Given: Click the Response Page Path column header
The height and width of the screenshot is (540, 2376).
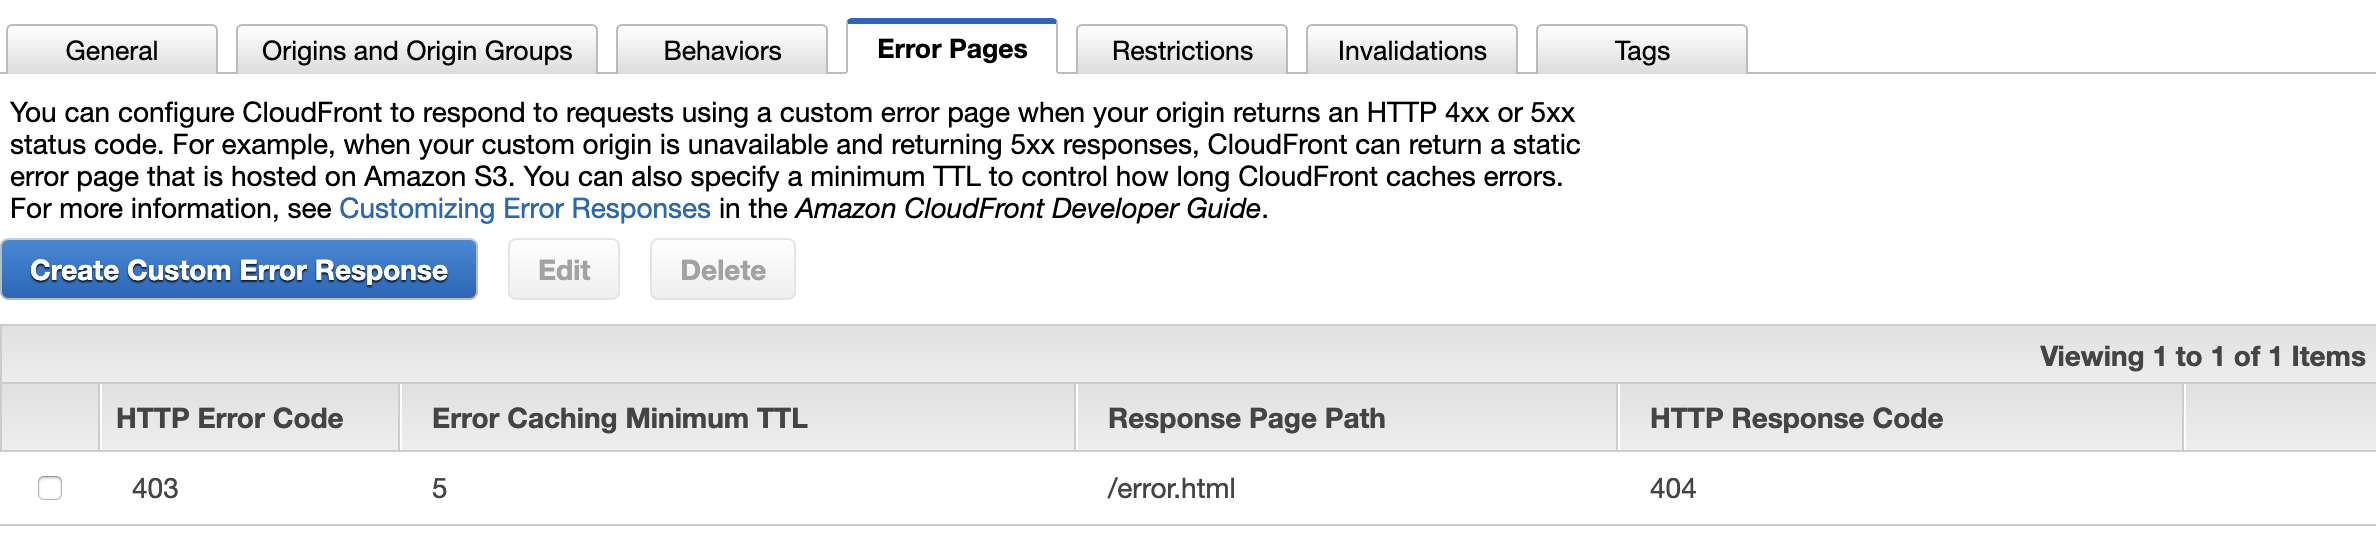Looking at the screenshot, I should click(1246, 418).
